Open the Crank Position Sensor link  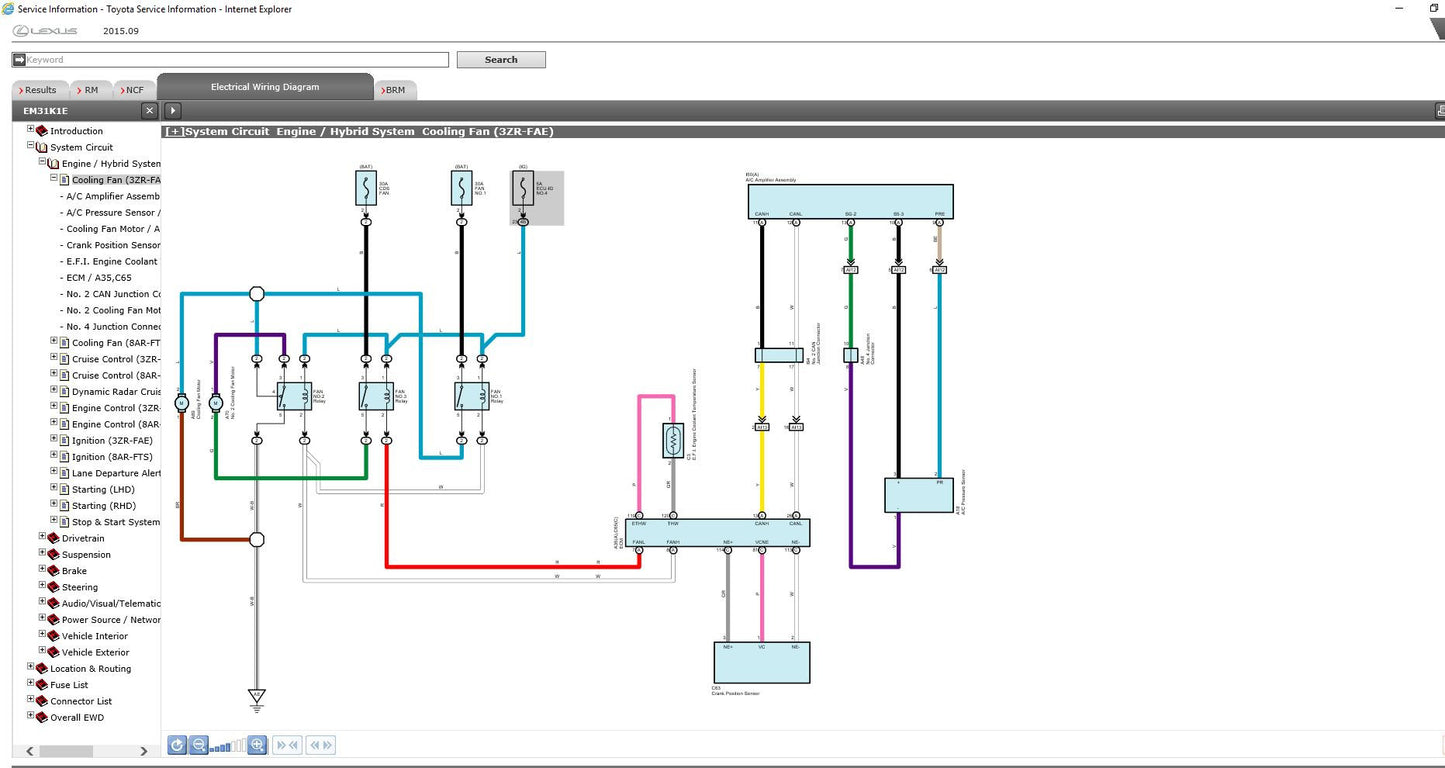pyautogui.click(x=112, y=245)
